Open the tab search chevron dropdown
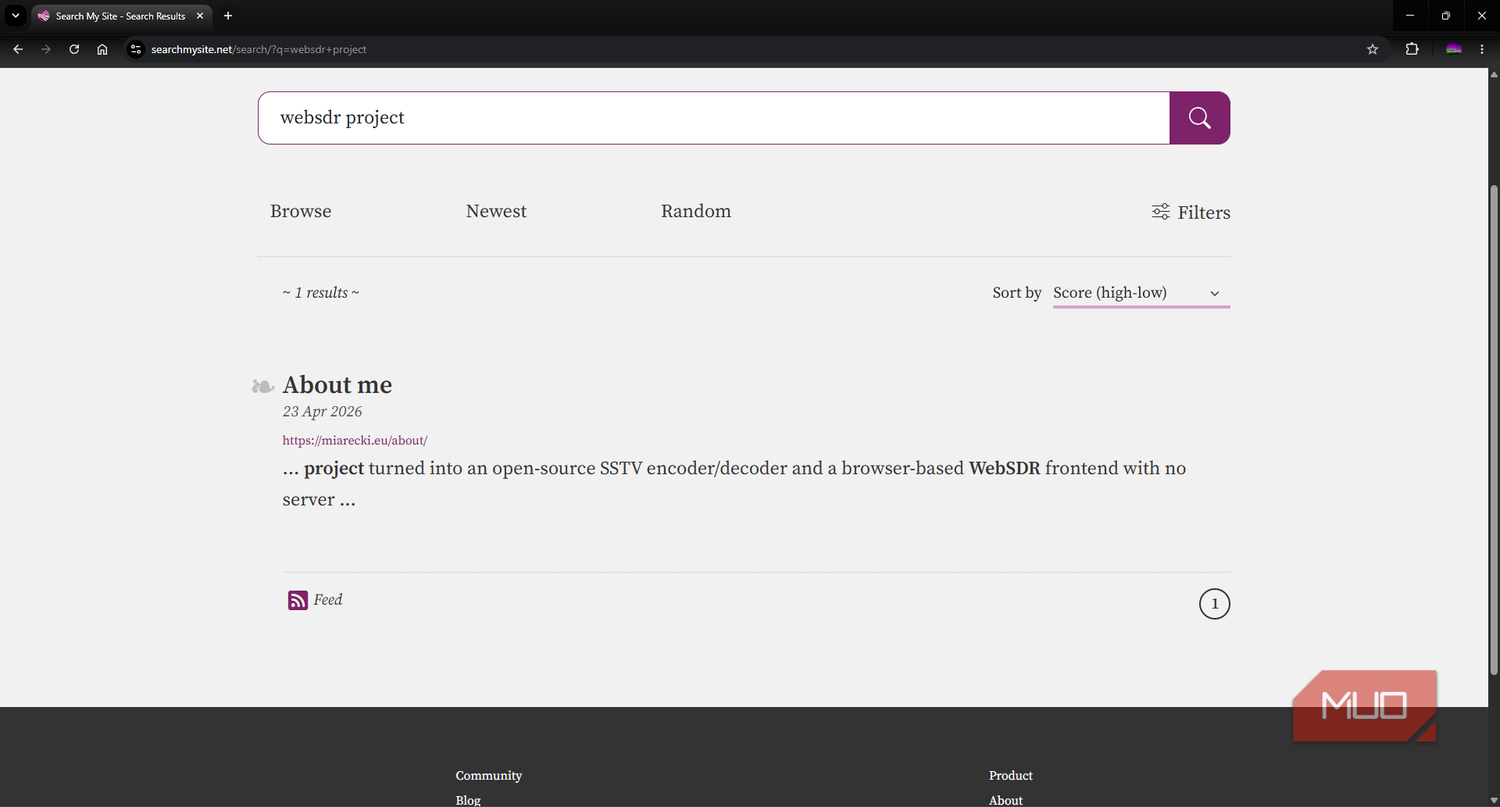 (15, 16)
